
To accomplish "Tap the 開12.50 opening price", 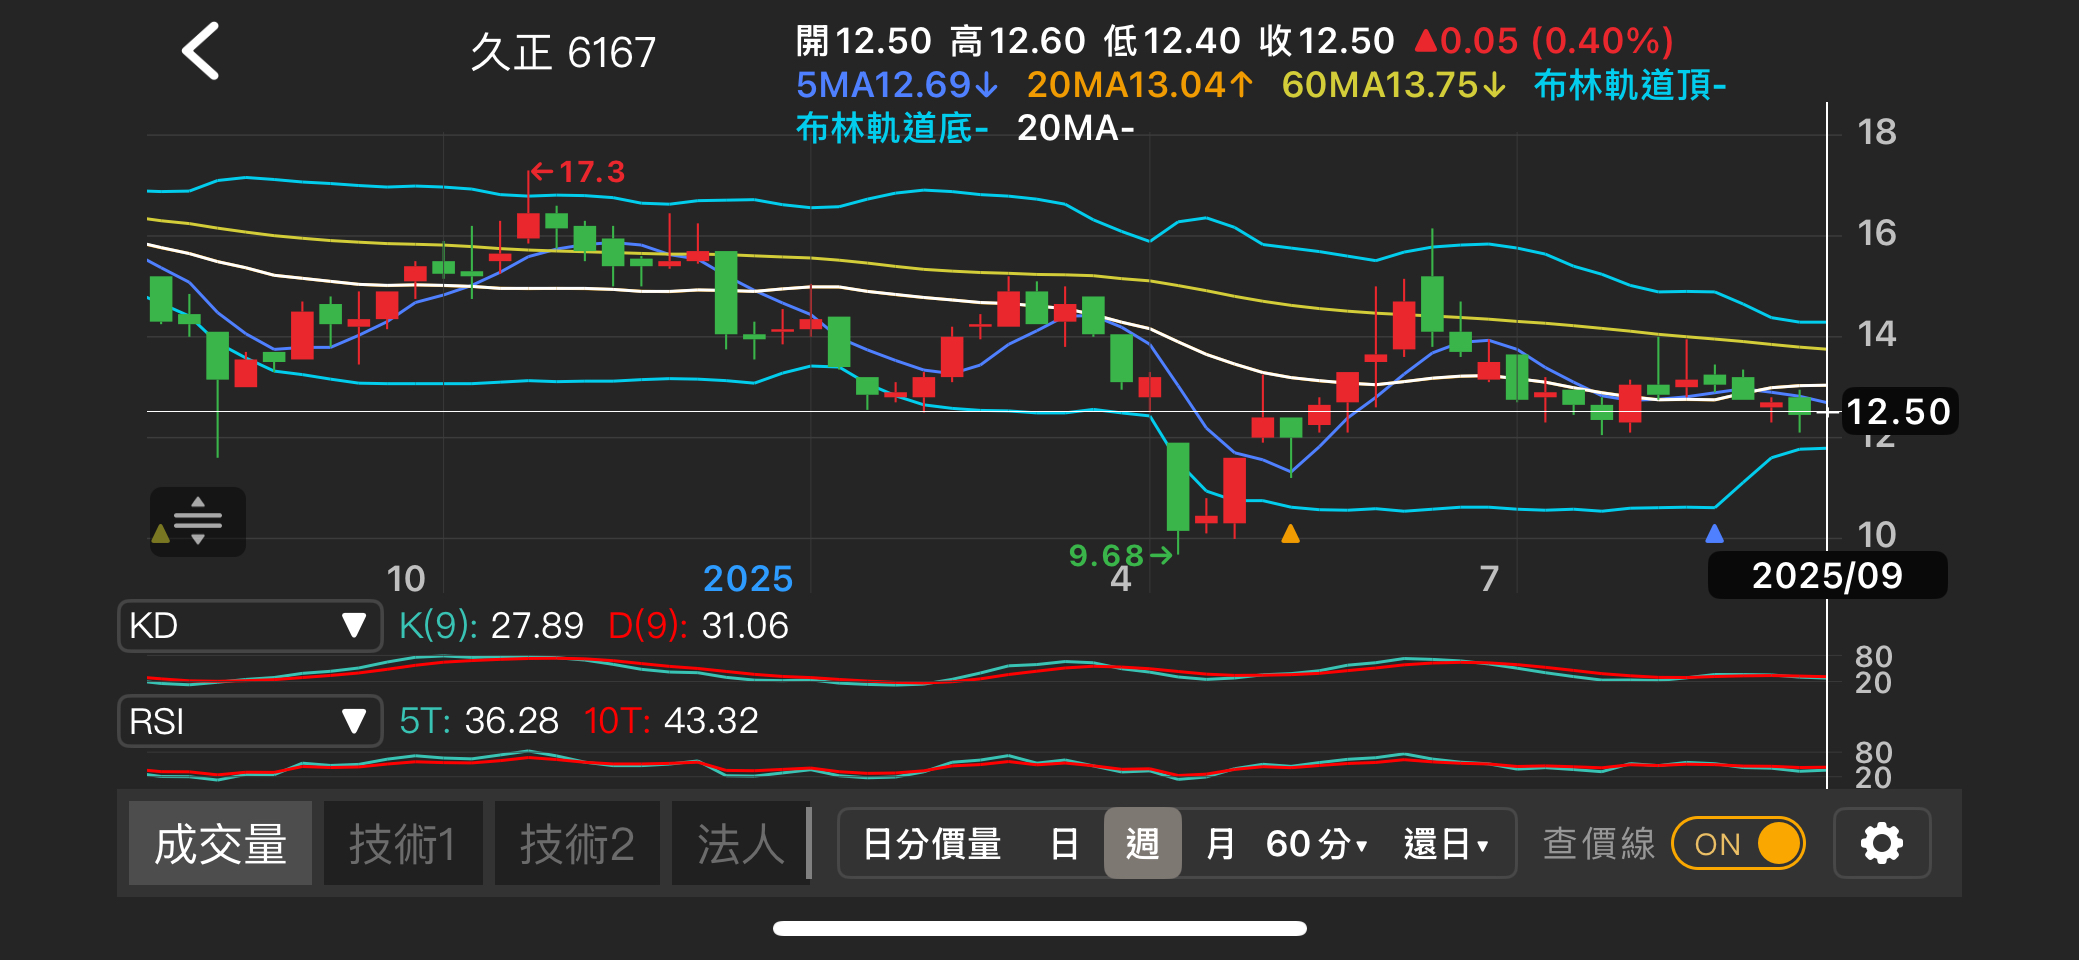I will [864, 41].
